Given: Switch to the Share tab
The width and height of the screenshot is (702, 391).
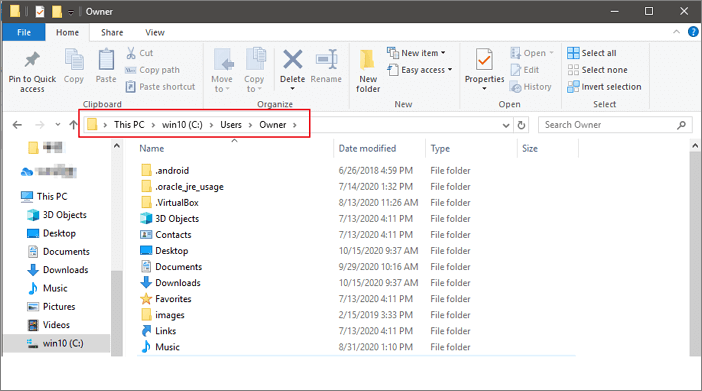Looking at the screenshot, I should point(112,32).
